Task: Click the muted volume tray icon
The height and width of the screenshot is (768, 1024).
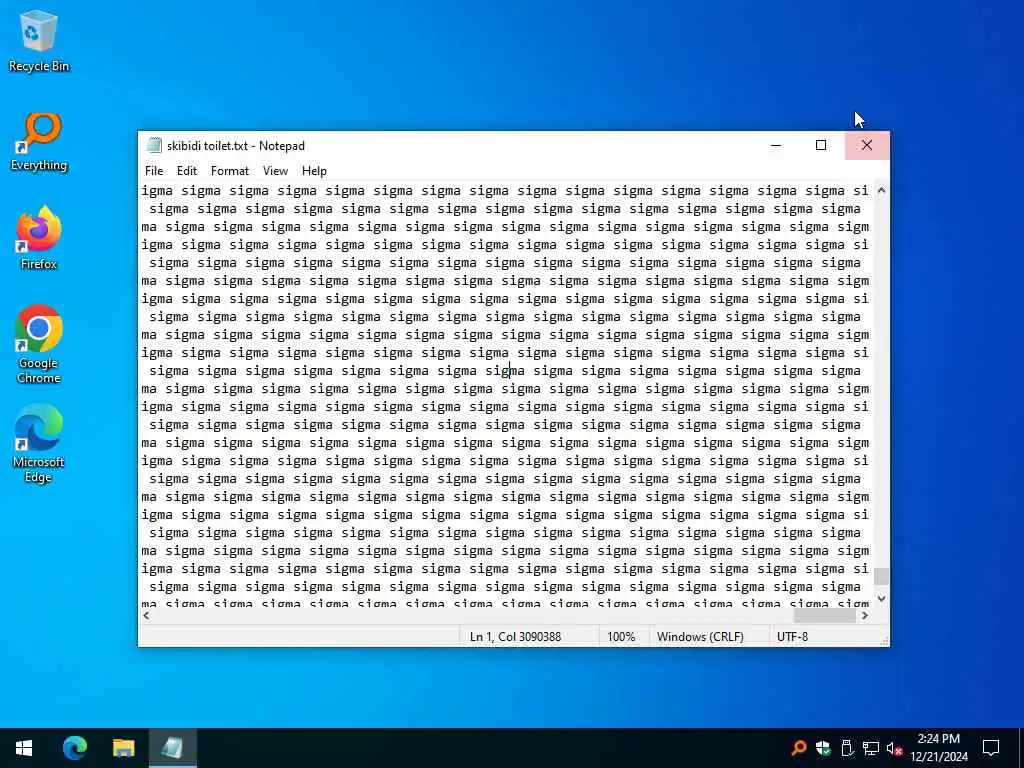Action: click(894, 748)
